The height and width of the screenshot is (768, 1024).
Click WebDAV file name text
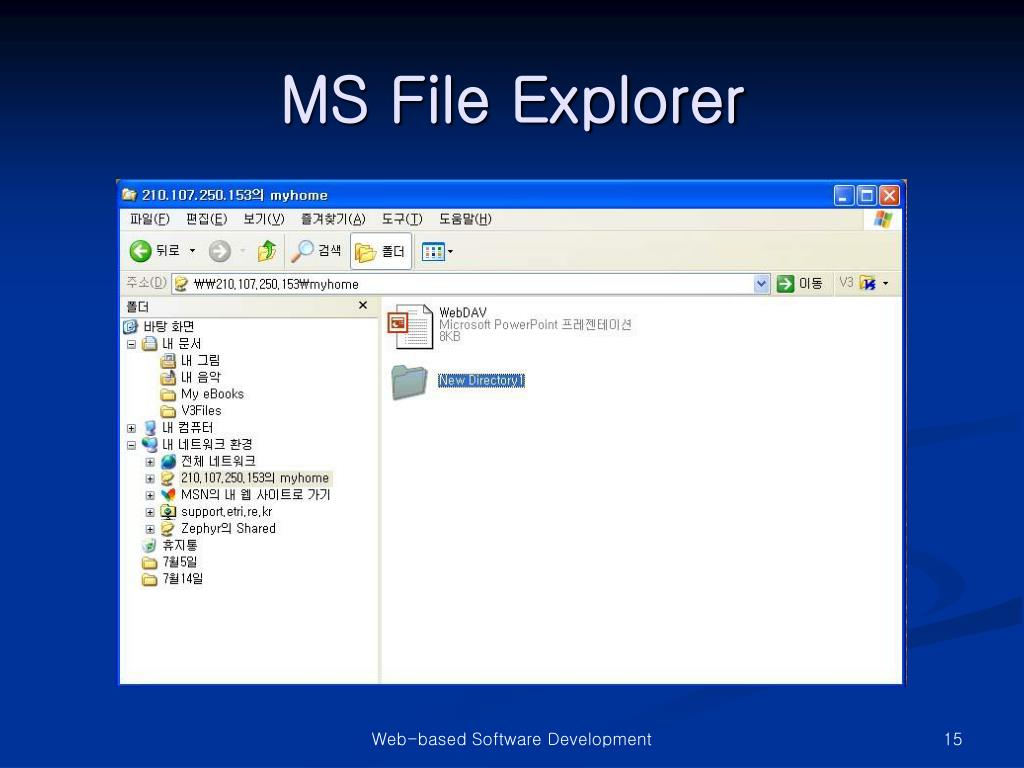(x=462, y=313)
